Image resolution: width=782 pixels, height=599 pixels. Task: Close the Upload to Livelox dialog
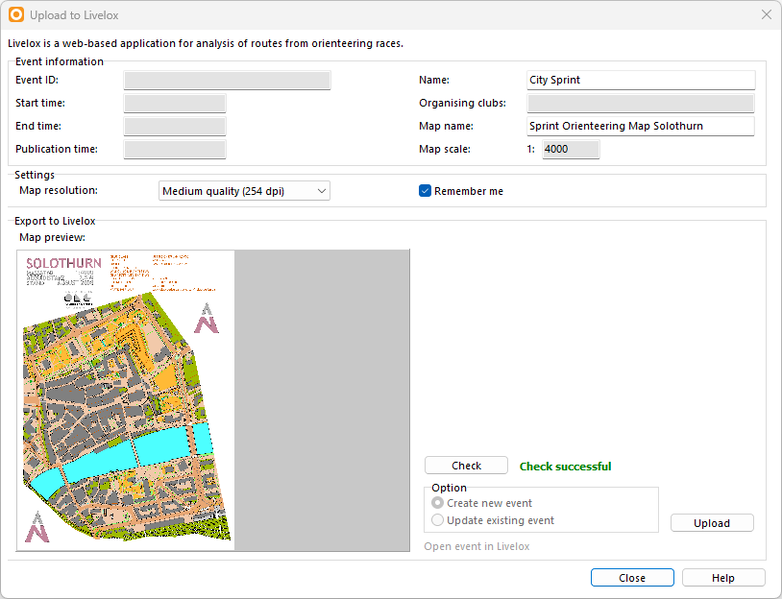[x=767, y=15]
